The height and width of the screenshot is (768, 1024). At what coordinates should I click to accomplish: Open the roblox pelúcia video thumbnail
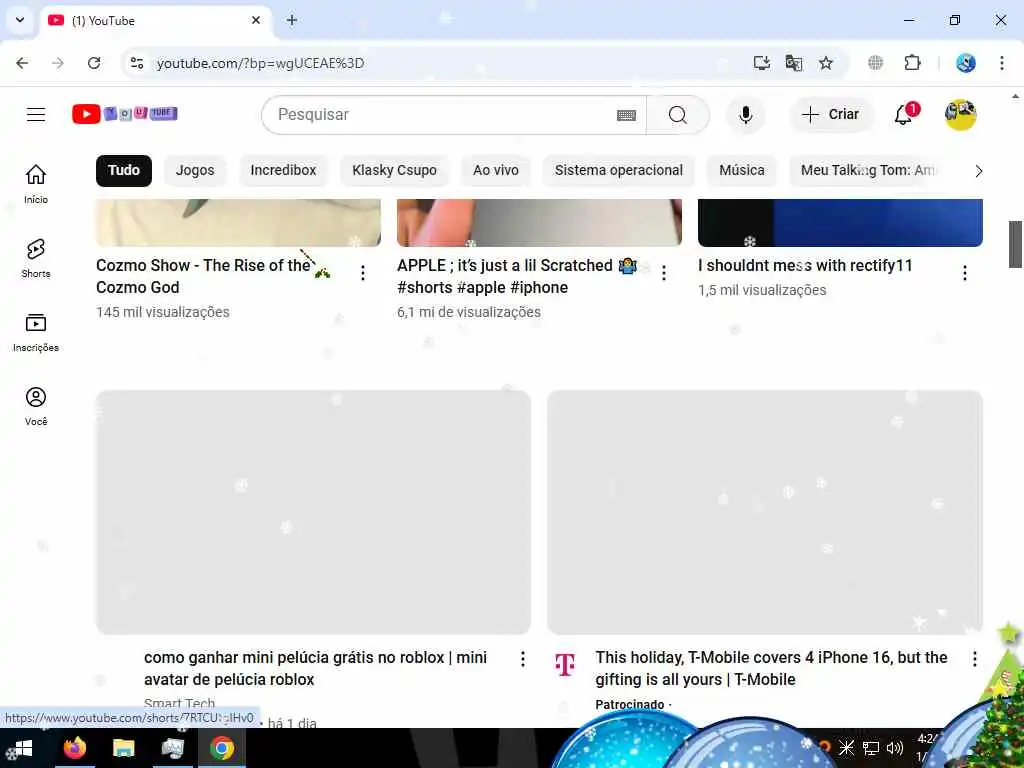[x=313, y=512]
